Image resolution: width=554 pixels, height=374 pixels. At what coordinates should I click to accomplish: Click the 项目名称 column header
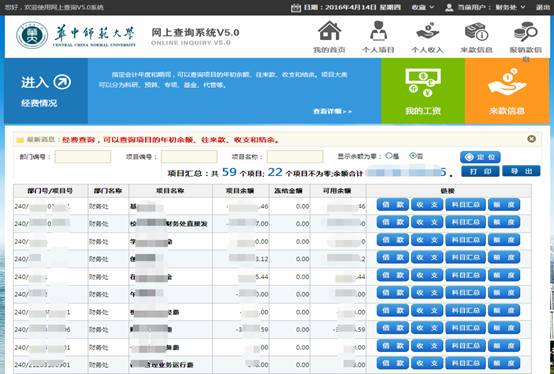coord(170,191)
